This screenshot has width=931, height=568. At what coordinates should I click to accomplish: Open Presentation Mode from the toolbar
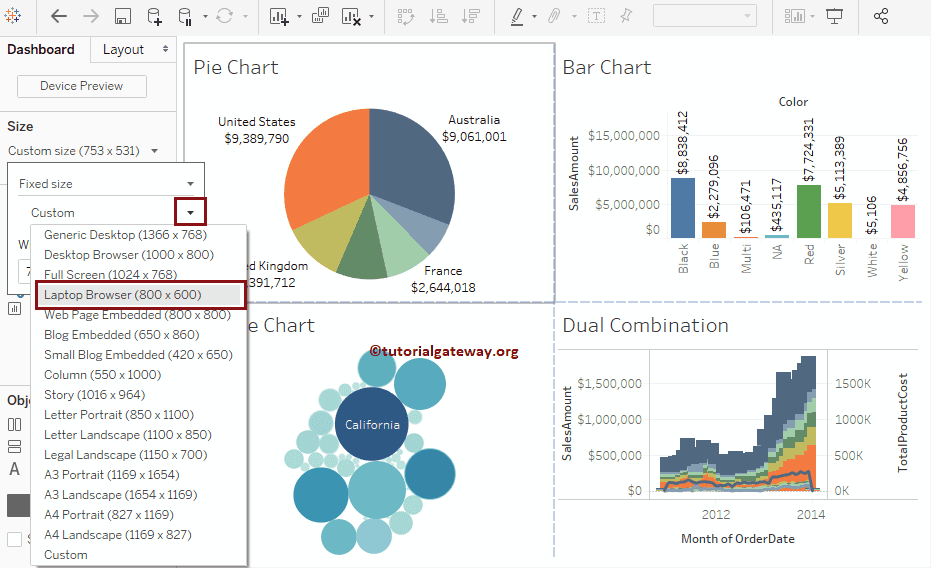[835, 16]
